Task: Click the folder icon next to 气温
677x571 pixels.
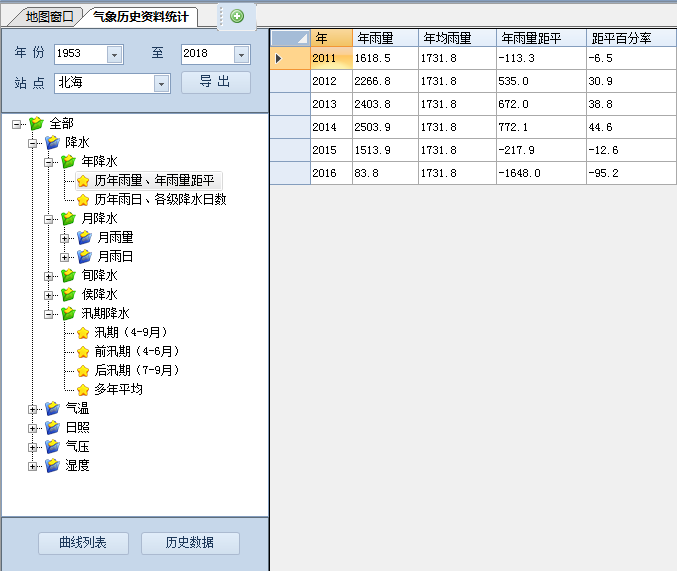Action: click(x=52, y=408)
